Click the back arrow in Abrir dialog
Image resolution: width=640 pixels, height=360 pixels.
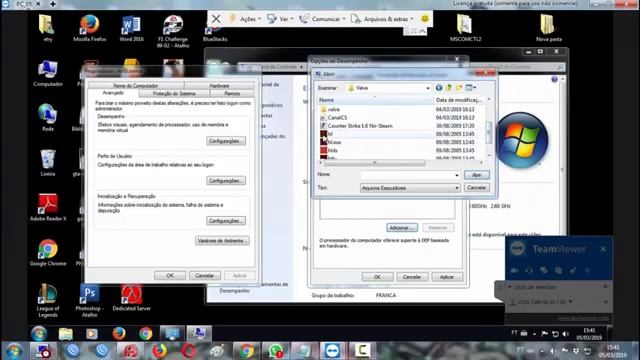(x=439, y=88)
